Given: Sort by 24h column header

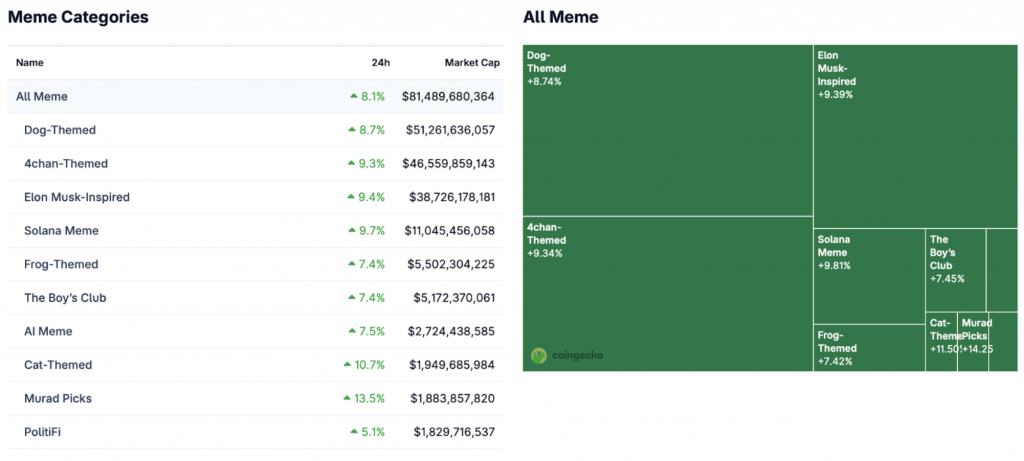Looking at the screenshot, I should tap(380, 63).
